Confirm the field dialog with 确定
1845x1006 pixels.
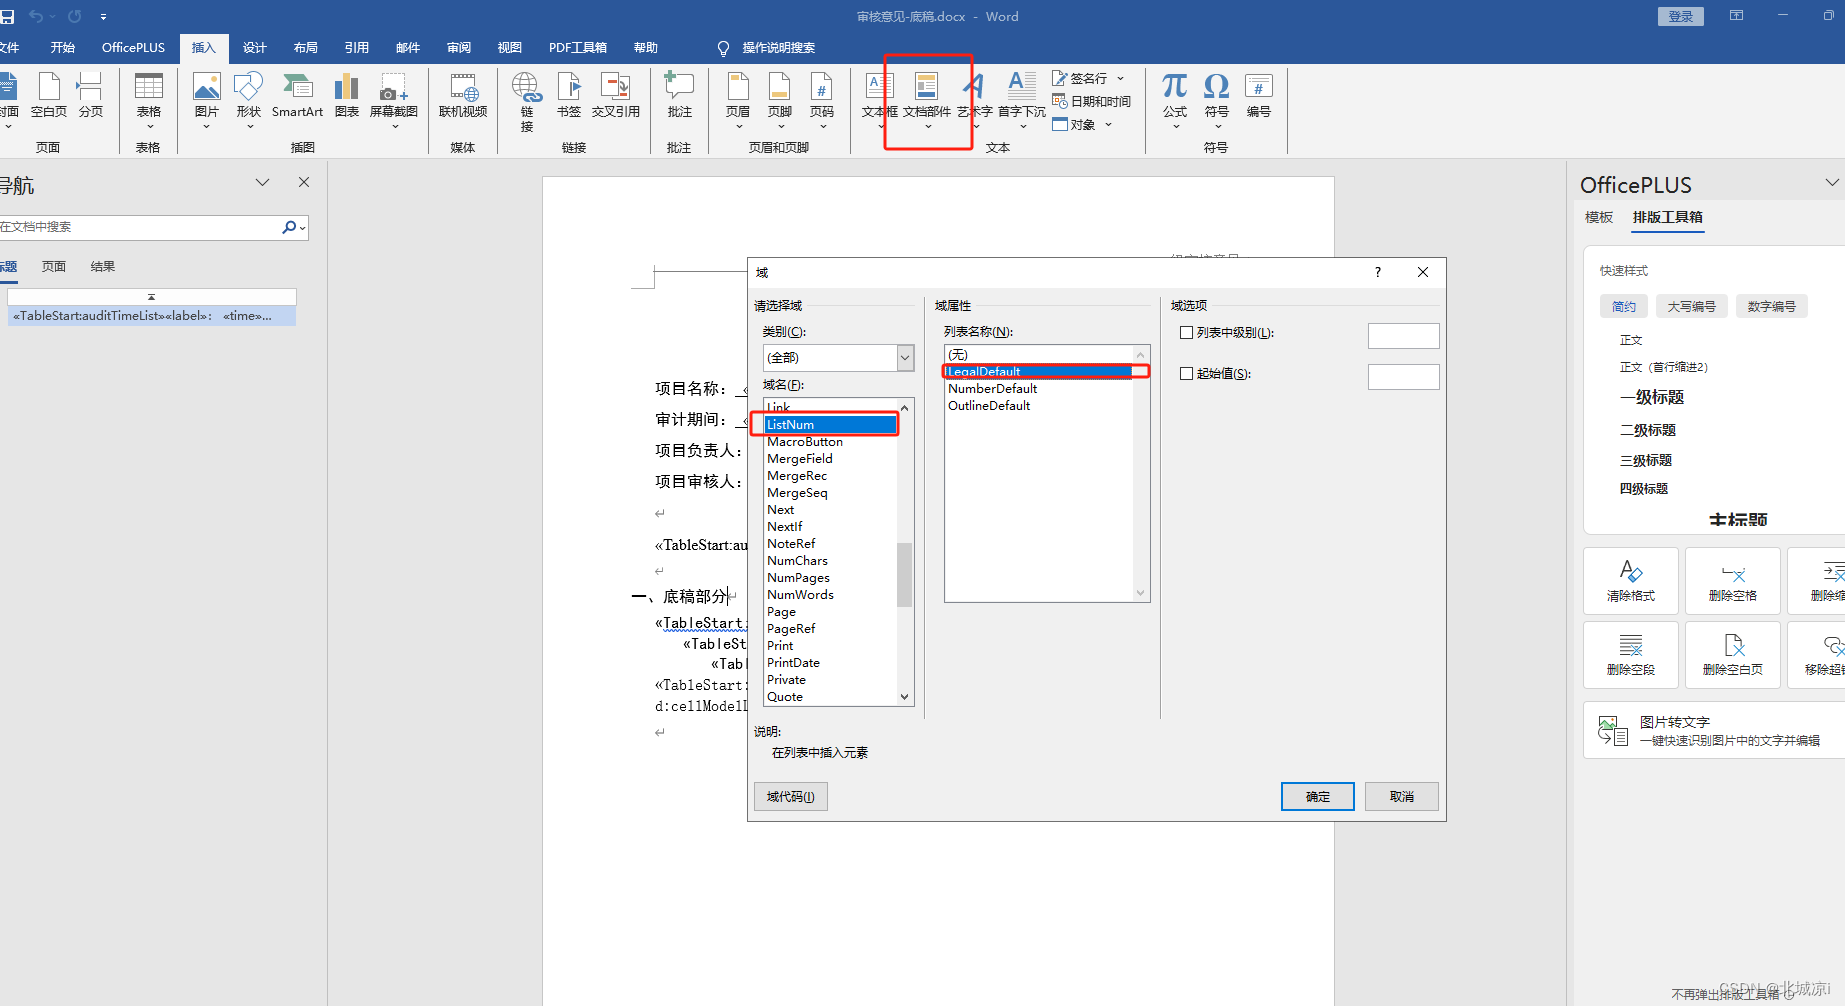click(1317, 796)
